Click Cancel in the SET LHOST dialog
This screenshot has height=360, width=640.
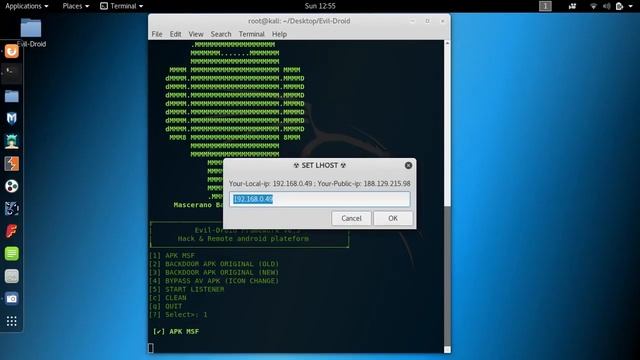351,218
